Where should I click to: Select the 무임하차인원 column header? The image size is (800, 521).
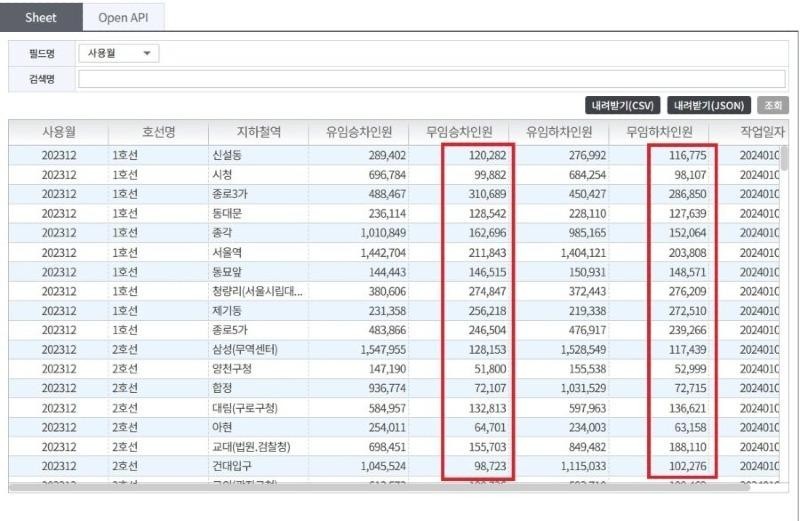659,132
